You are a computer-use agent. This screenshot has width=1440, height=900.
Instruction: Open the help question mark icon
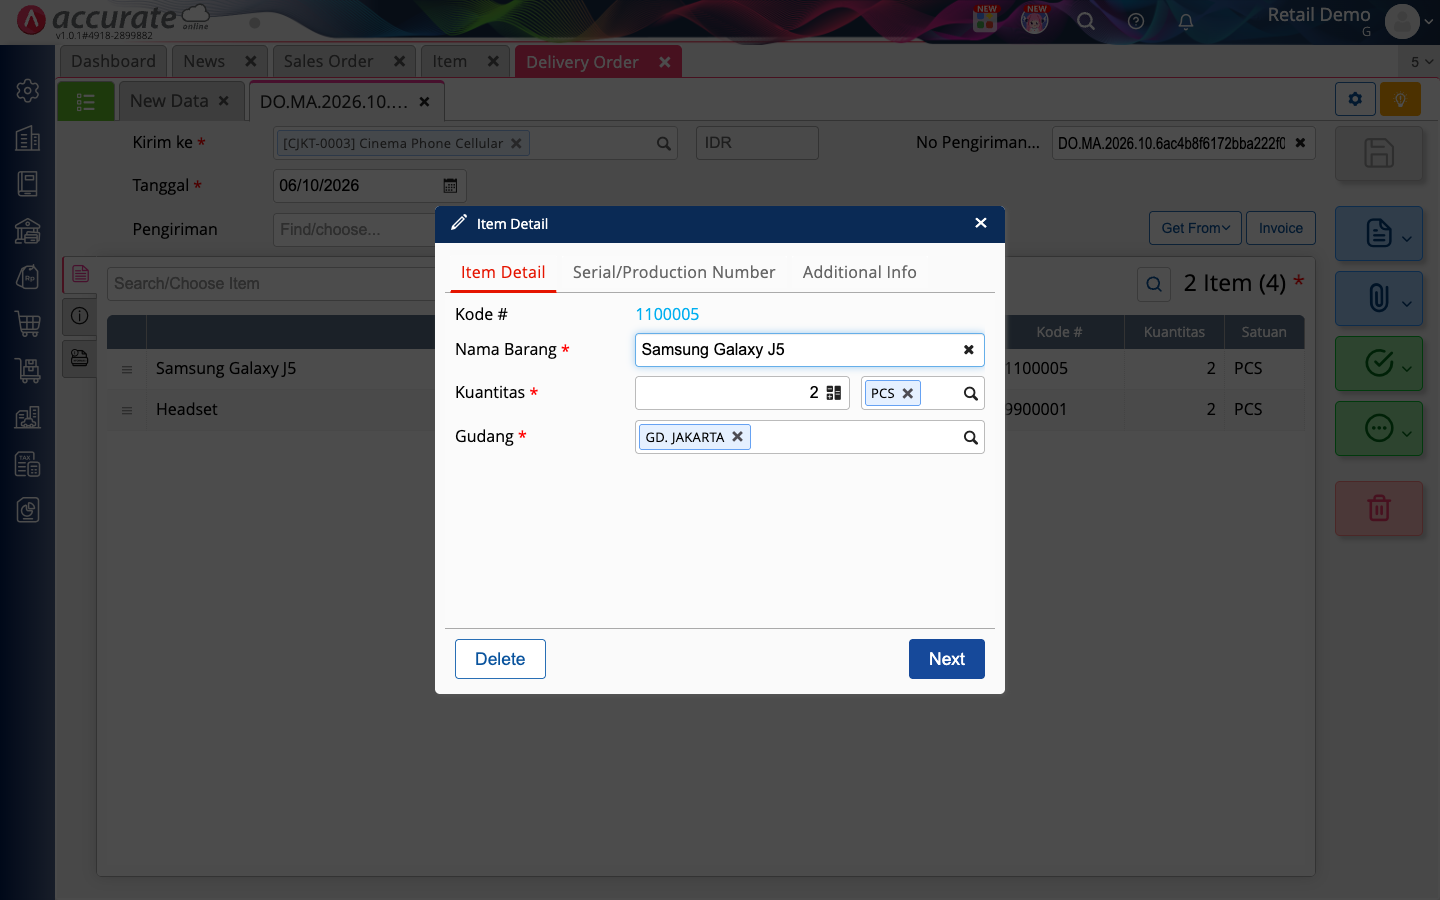[1136, 21]
